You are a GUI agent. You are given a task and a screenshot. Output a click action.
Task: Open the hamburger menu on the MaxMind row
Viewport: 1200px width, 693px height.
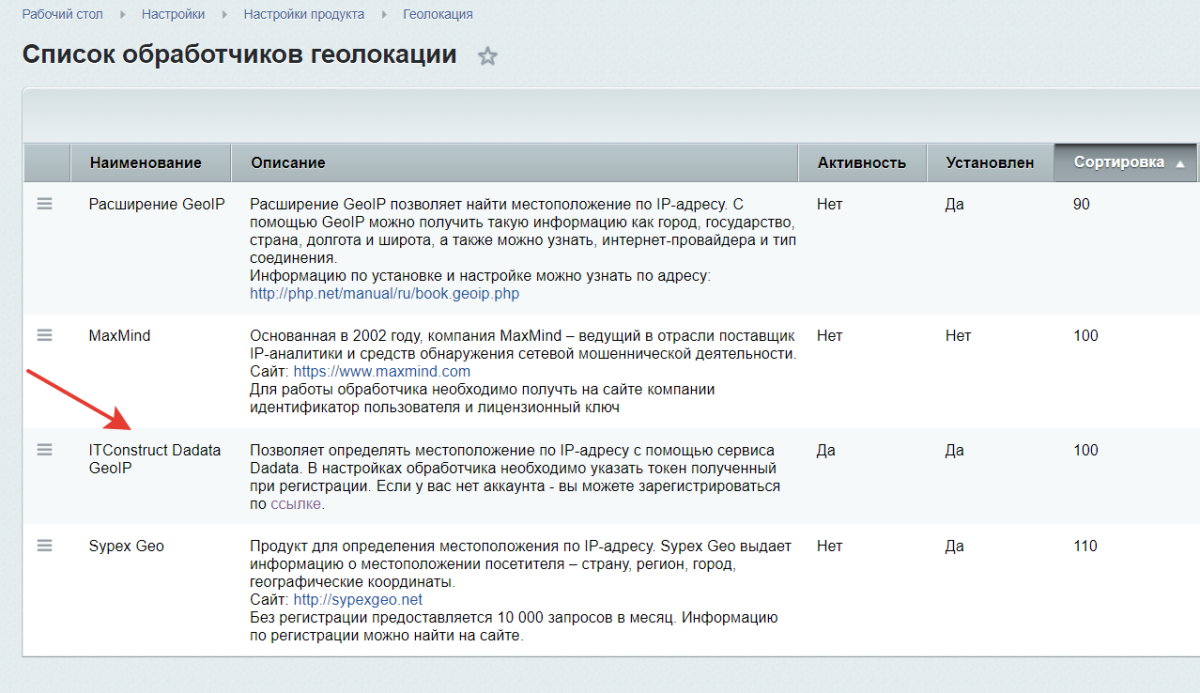[x=44, y=335]
